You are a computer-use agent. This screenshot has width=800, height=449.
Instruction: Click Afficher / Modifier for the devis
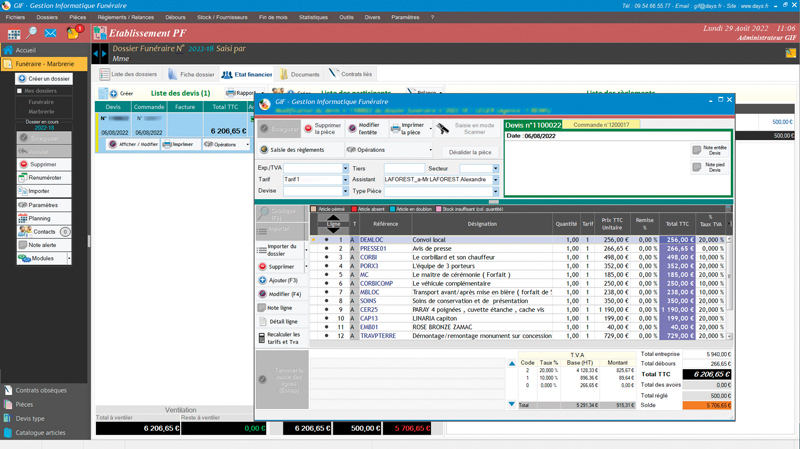134,144
